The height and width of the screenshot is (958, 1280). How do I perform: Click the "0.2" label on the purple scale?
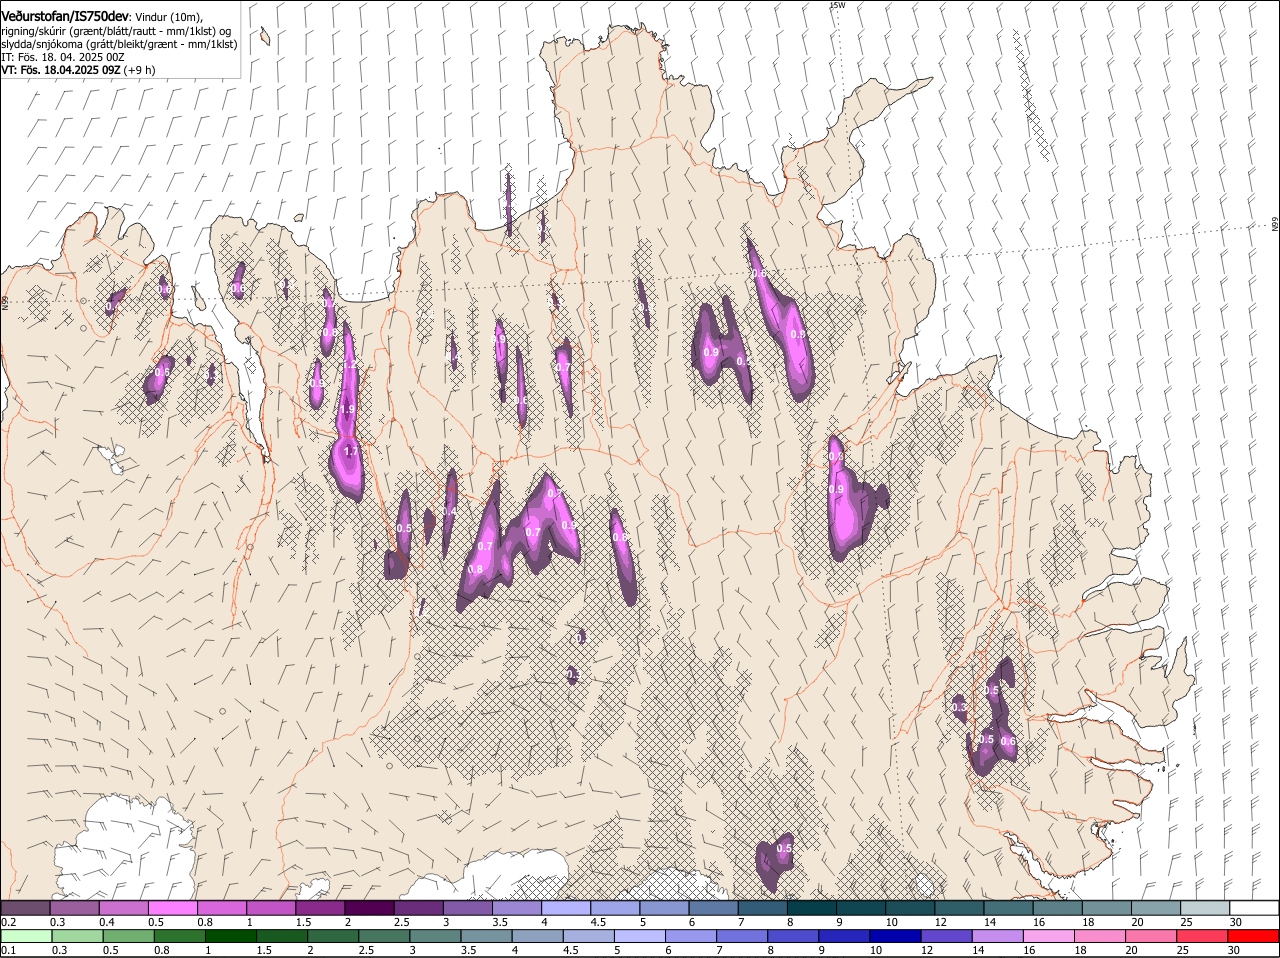coord(8,922)
